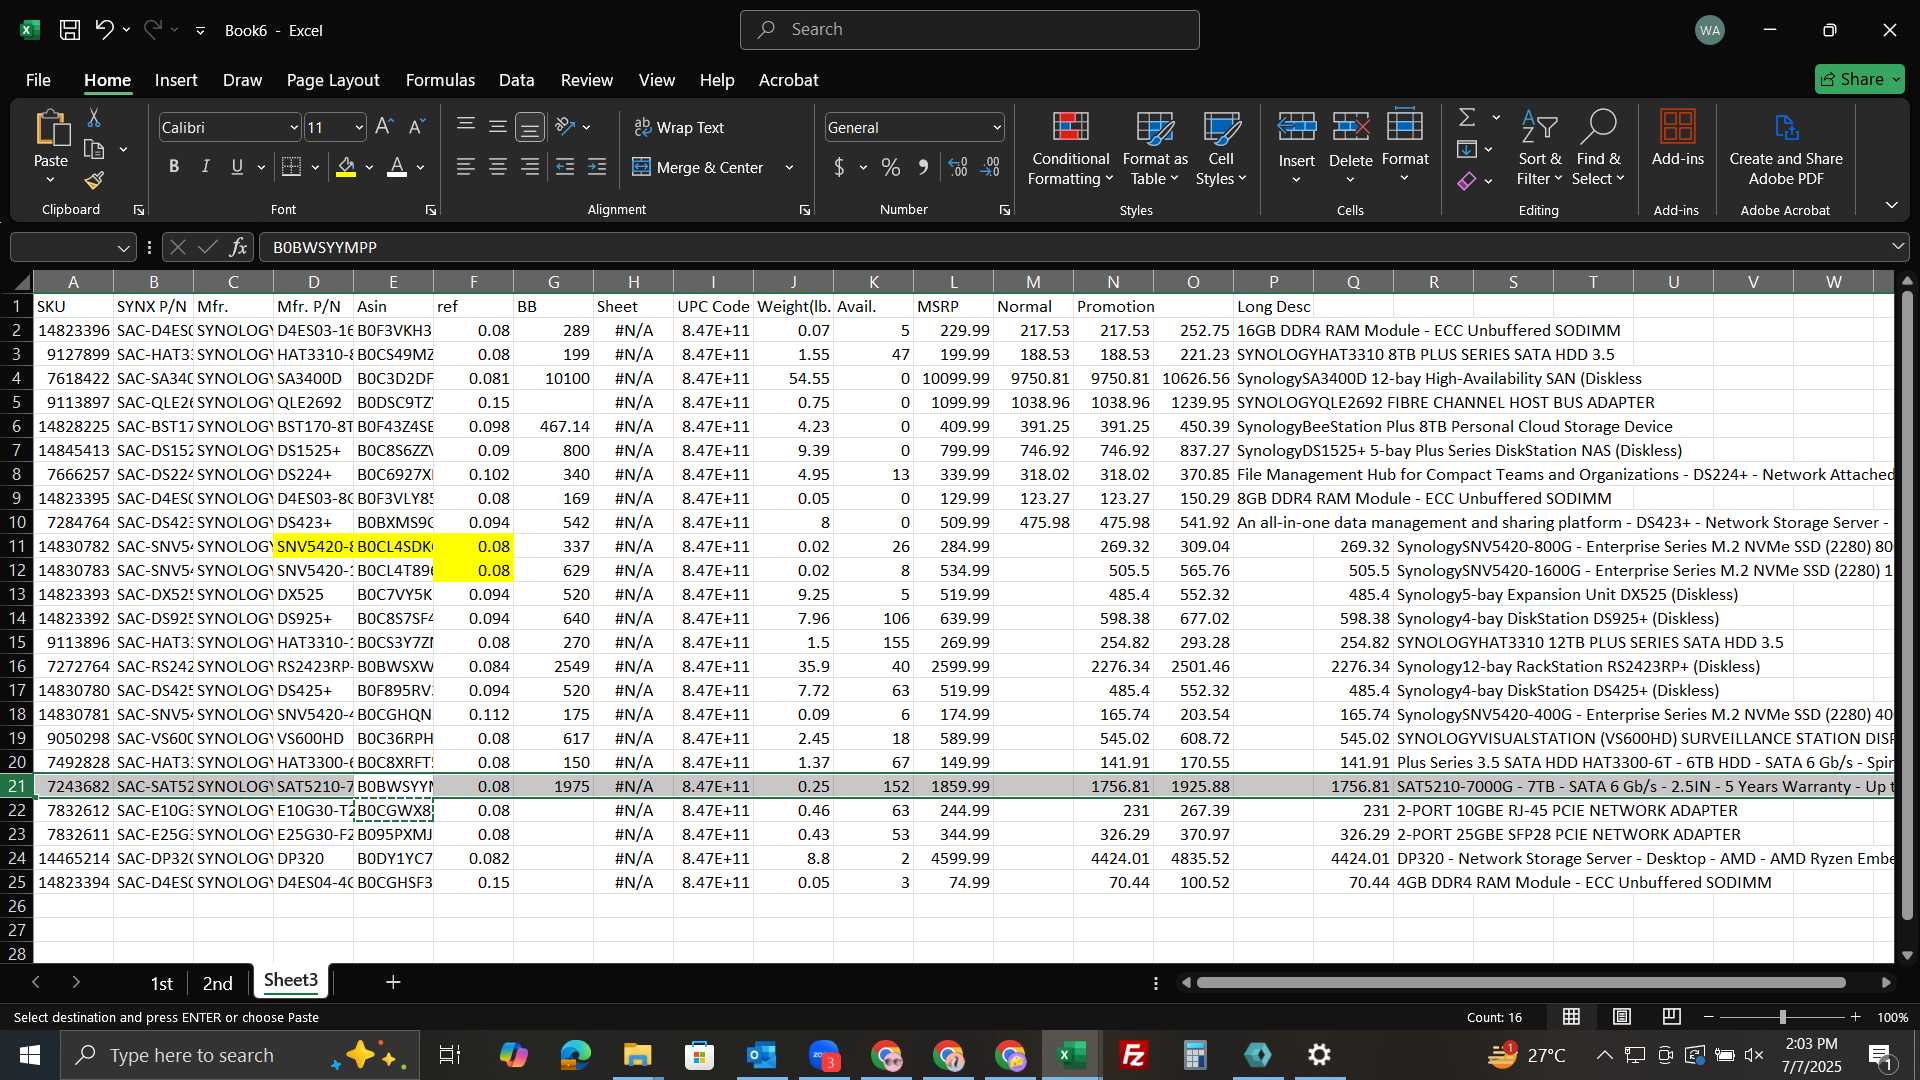Toggle Middle Align alignment
1920x1080 pixels.
click(498, 127)
